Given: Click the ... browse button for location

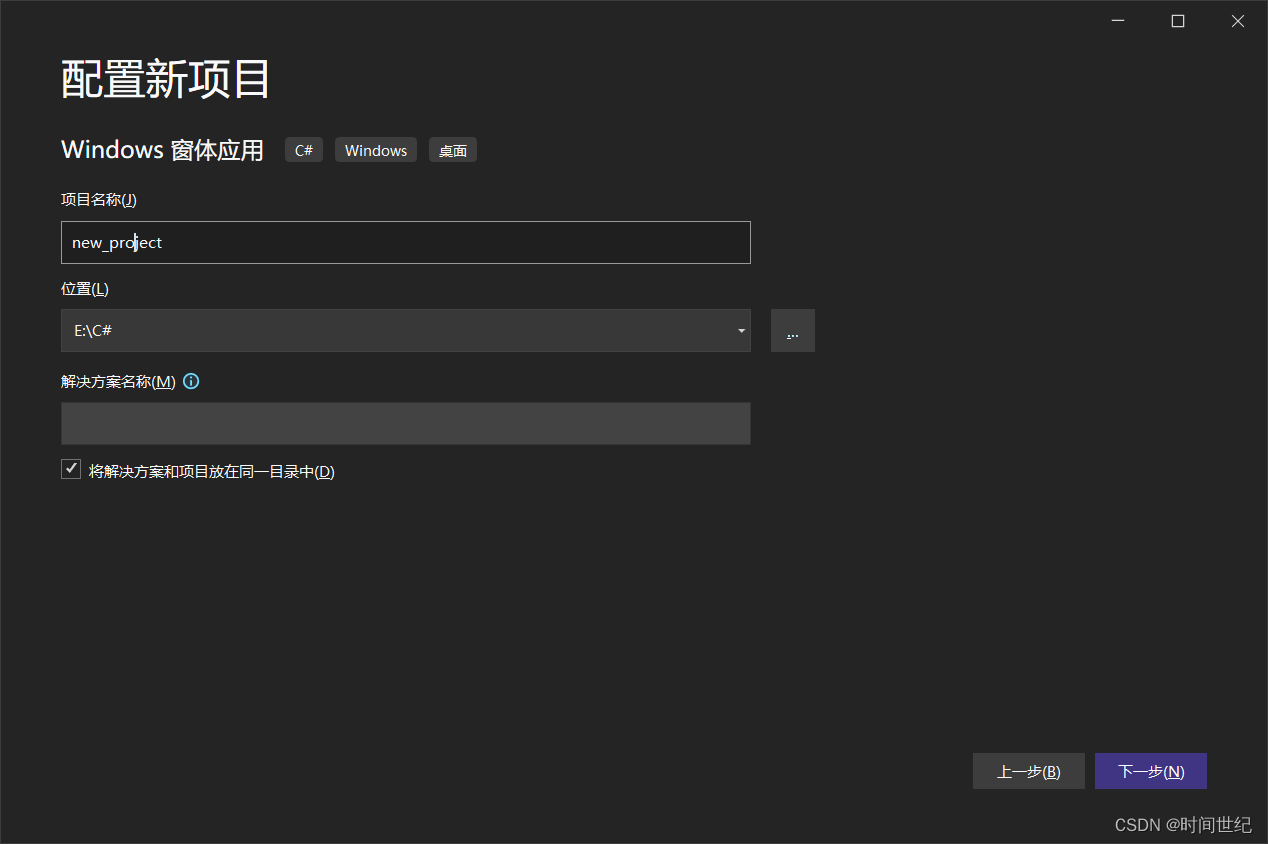Looking at the screenshot, I should pyautogui.click(x=792, y=330).
